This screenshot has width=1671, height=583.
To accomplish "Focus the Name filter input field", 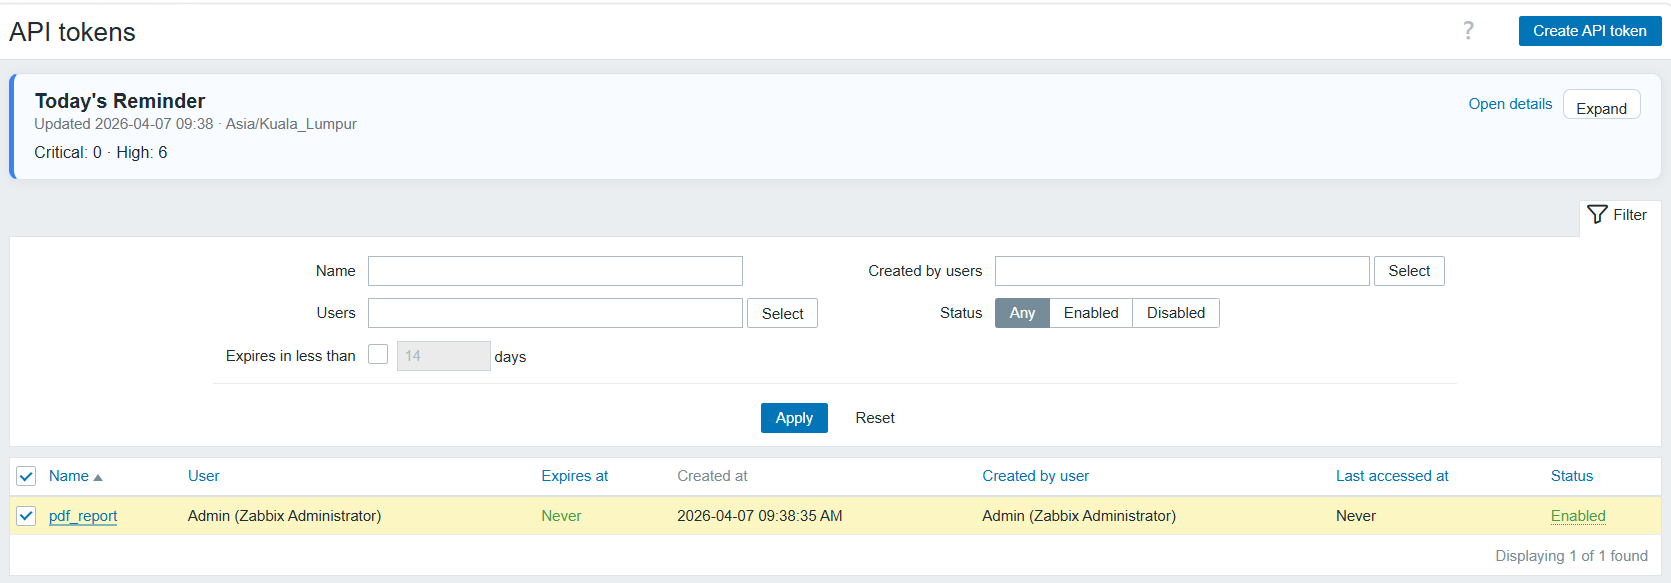I will [555, 271].
